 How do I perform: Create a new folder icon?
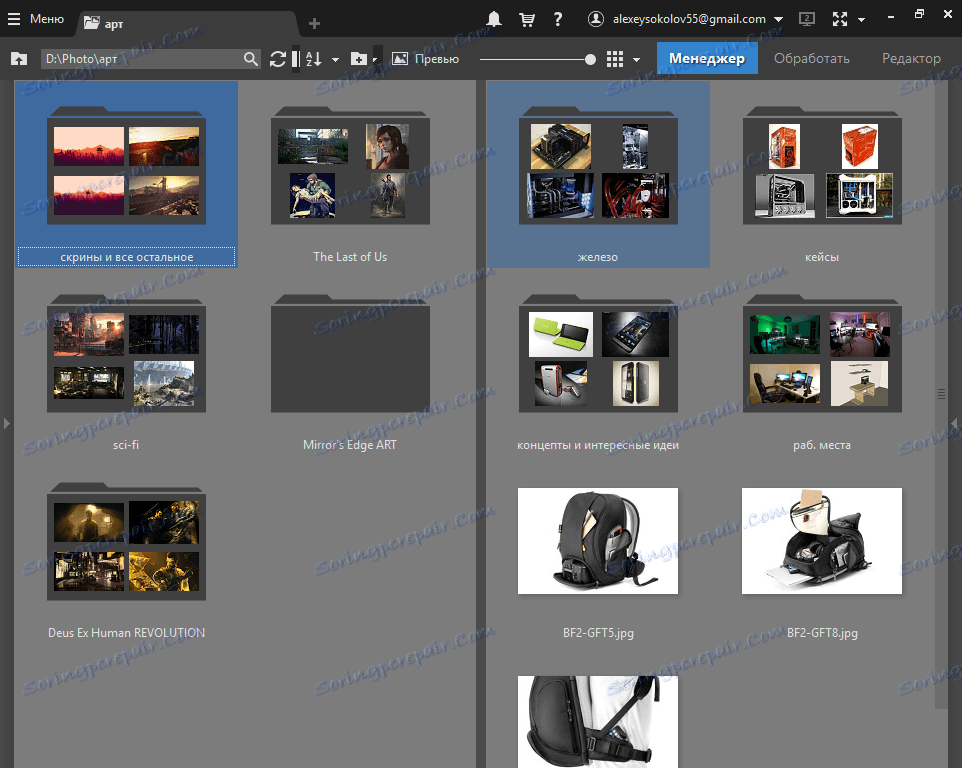359,59
